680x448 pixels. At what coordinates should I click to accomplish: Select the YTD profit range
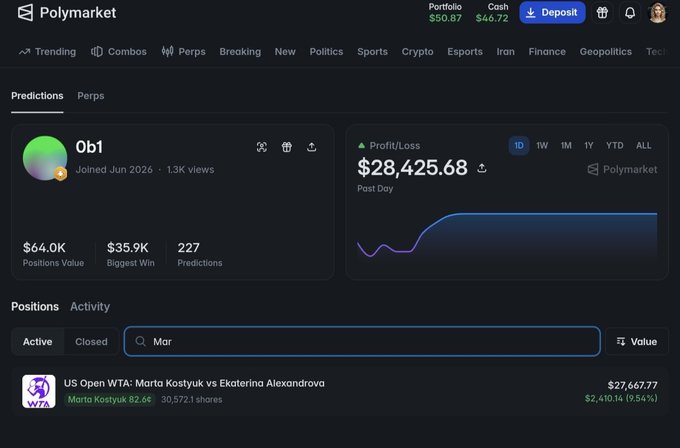pos(615,146)
